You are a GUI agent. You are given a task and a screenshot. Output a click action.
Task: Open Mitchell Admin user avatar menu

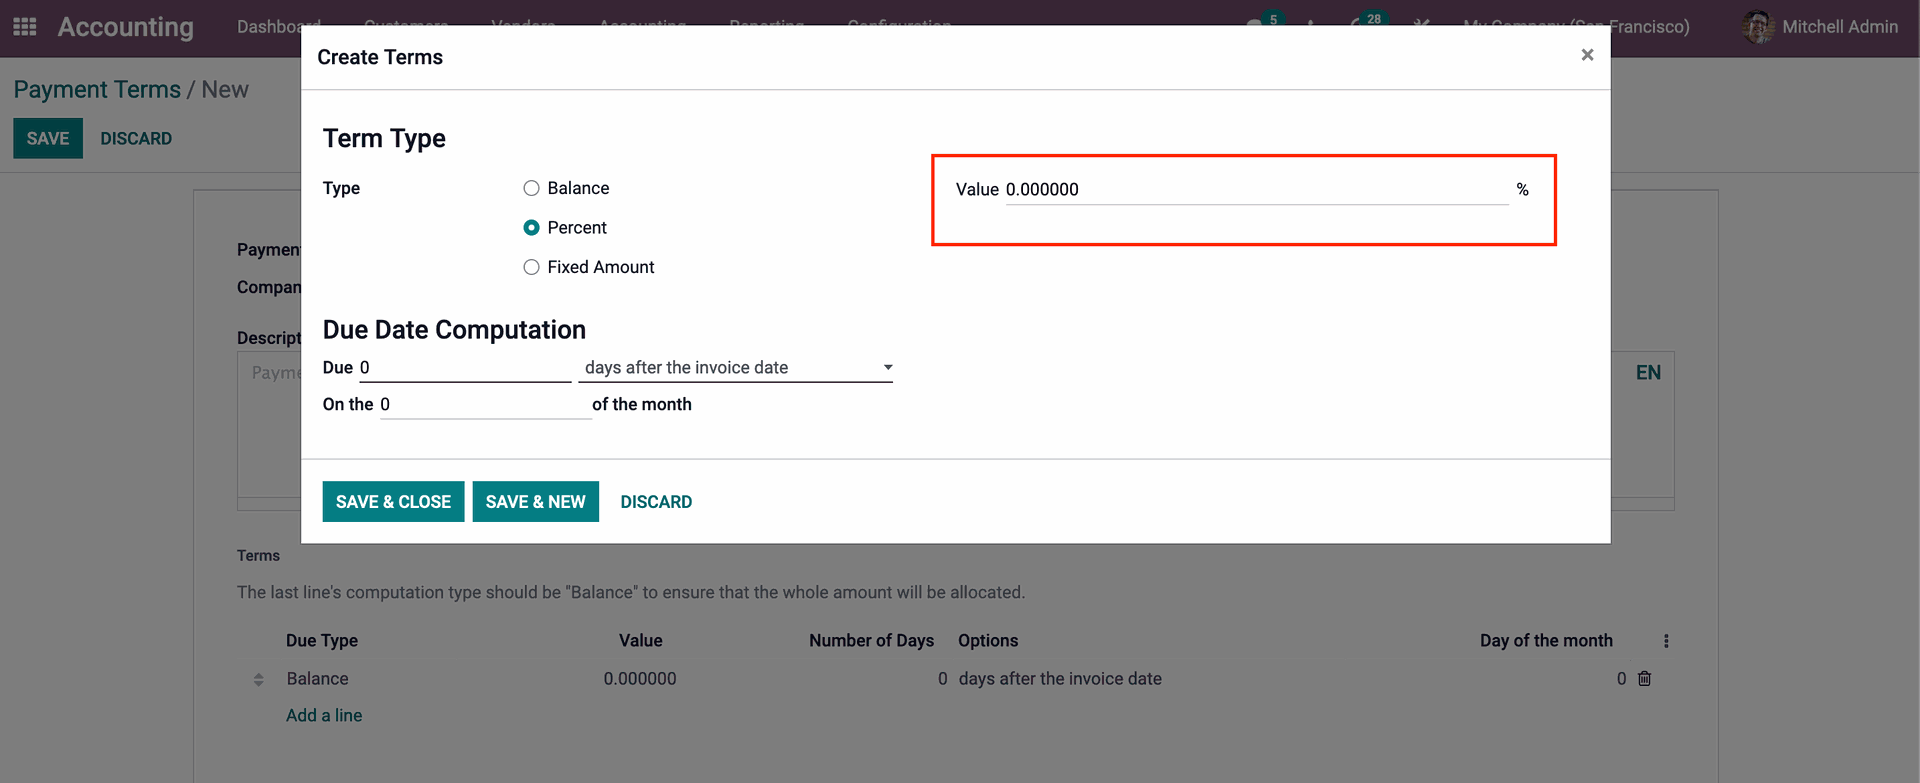(x=1820, y=27)
